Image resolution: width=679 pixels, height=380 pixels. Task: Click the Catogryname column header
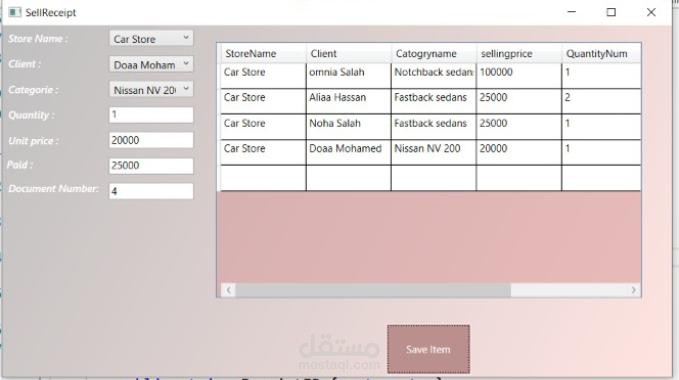[x=434, y=54]
